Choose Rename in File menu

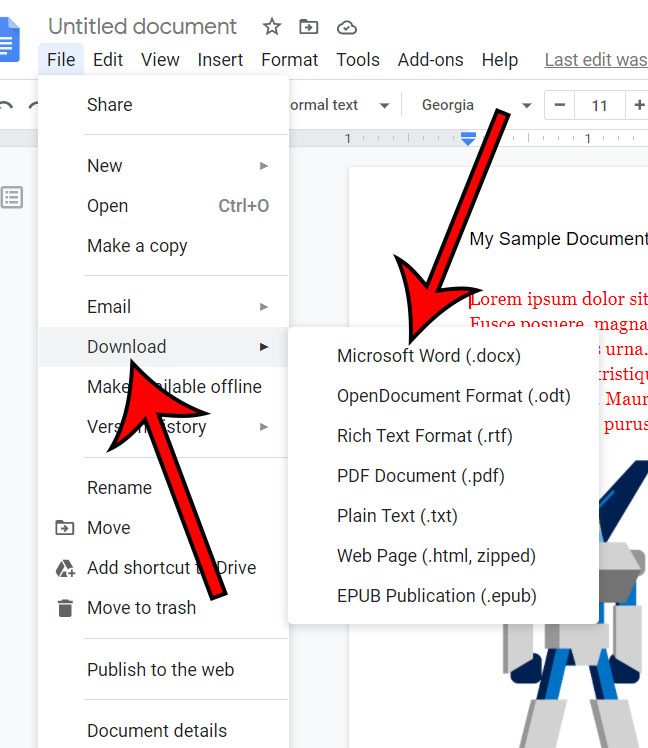coord(164,488)
